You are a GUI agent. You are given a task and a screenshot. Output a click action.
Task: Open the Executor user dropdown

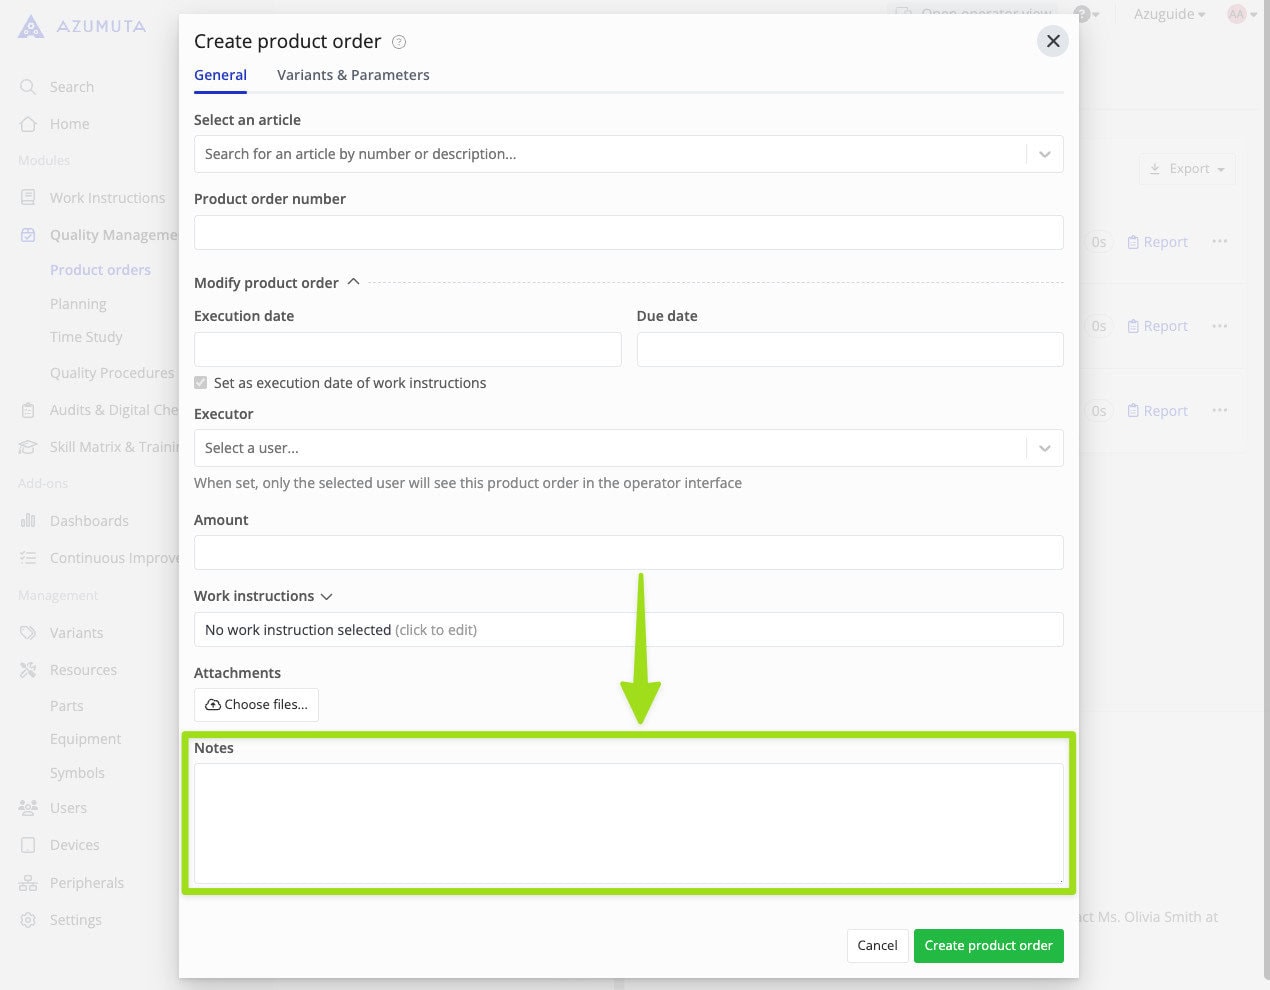1044,448
